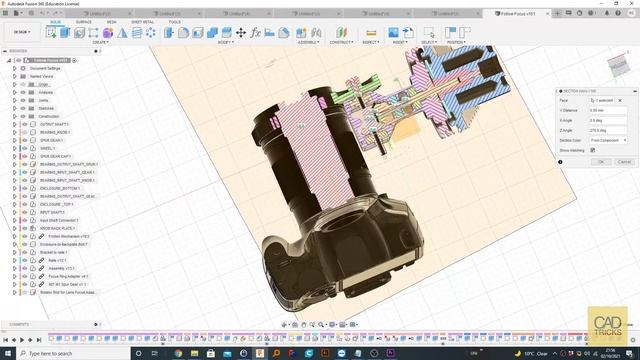
Task: Open timeline settings gear icon
Action: (x=633, y=340)
